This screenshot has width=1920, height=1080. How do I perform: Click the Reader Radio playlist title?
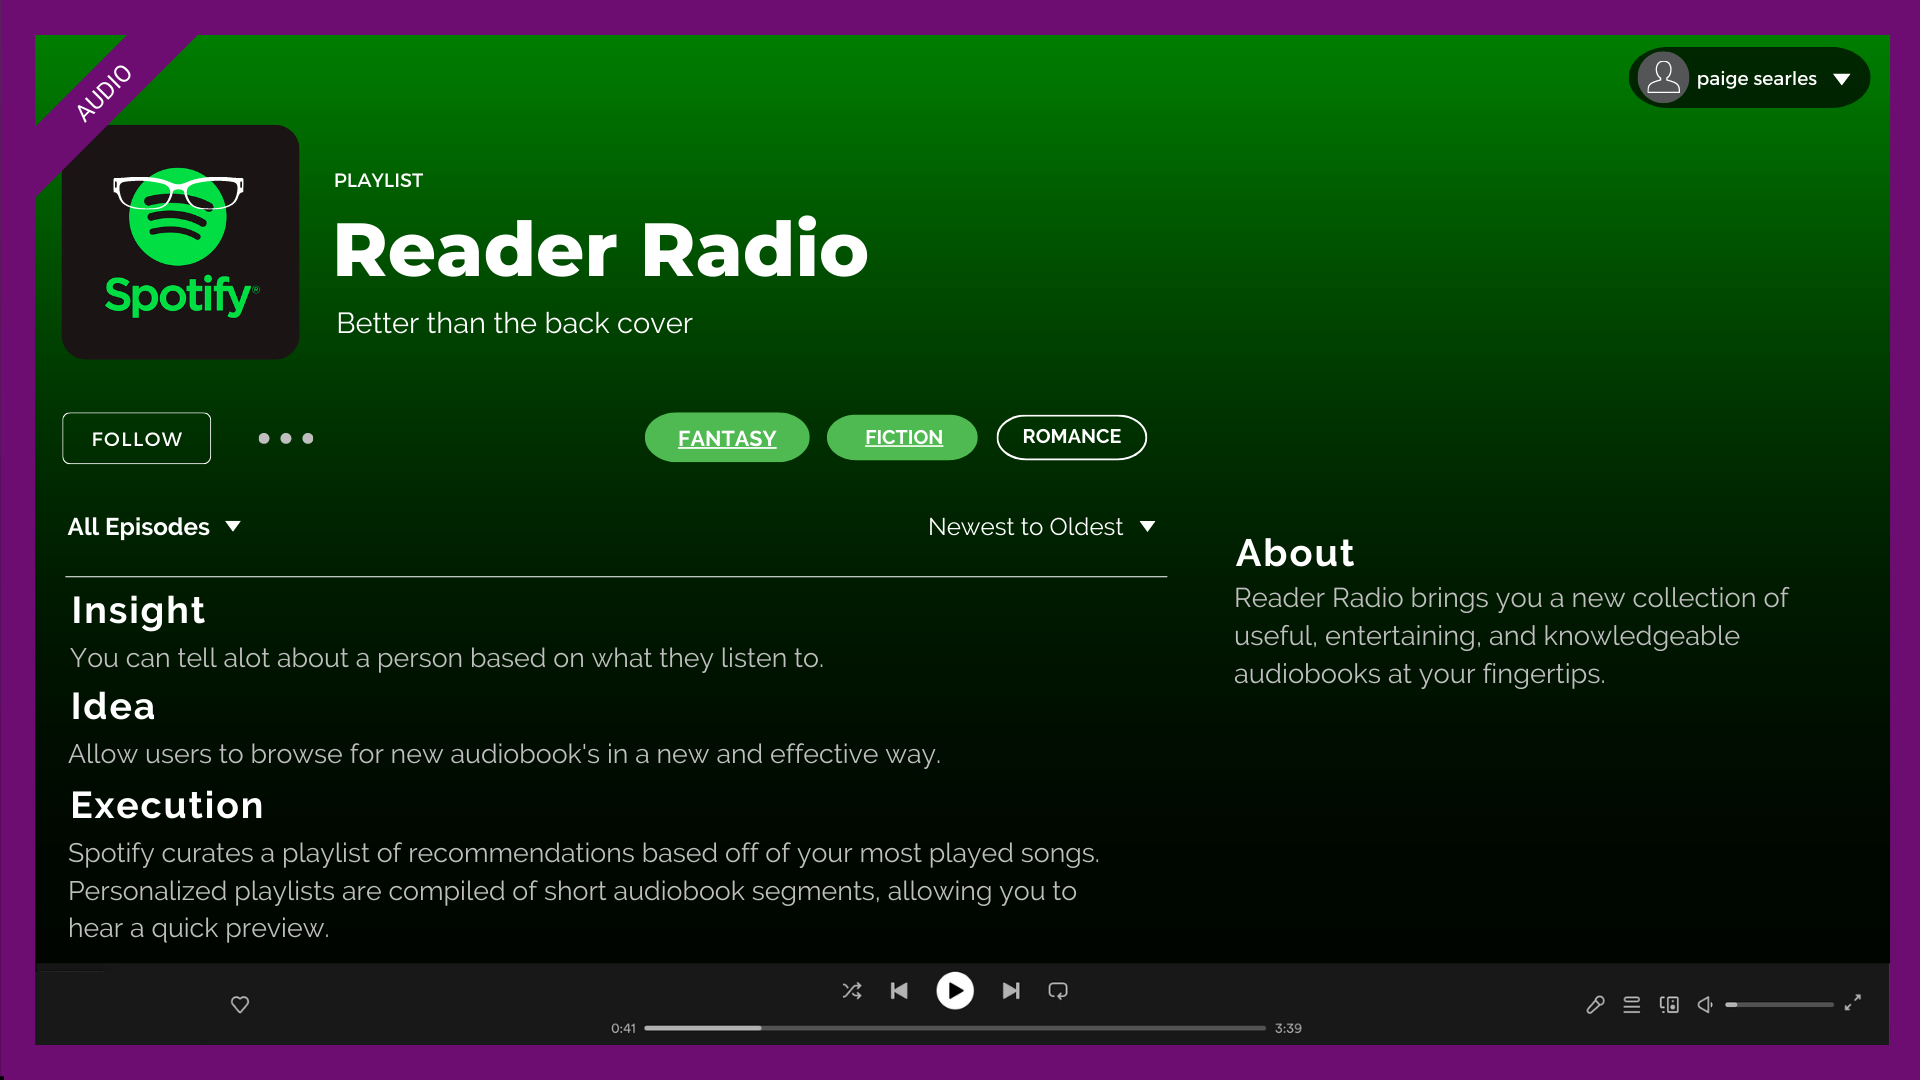(601, 250)
